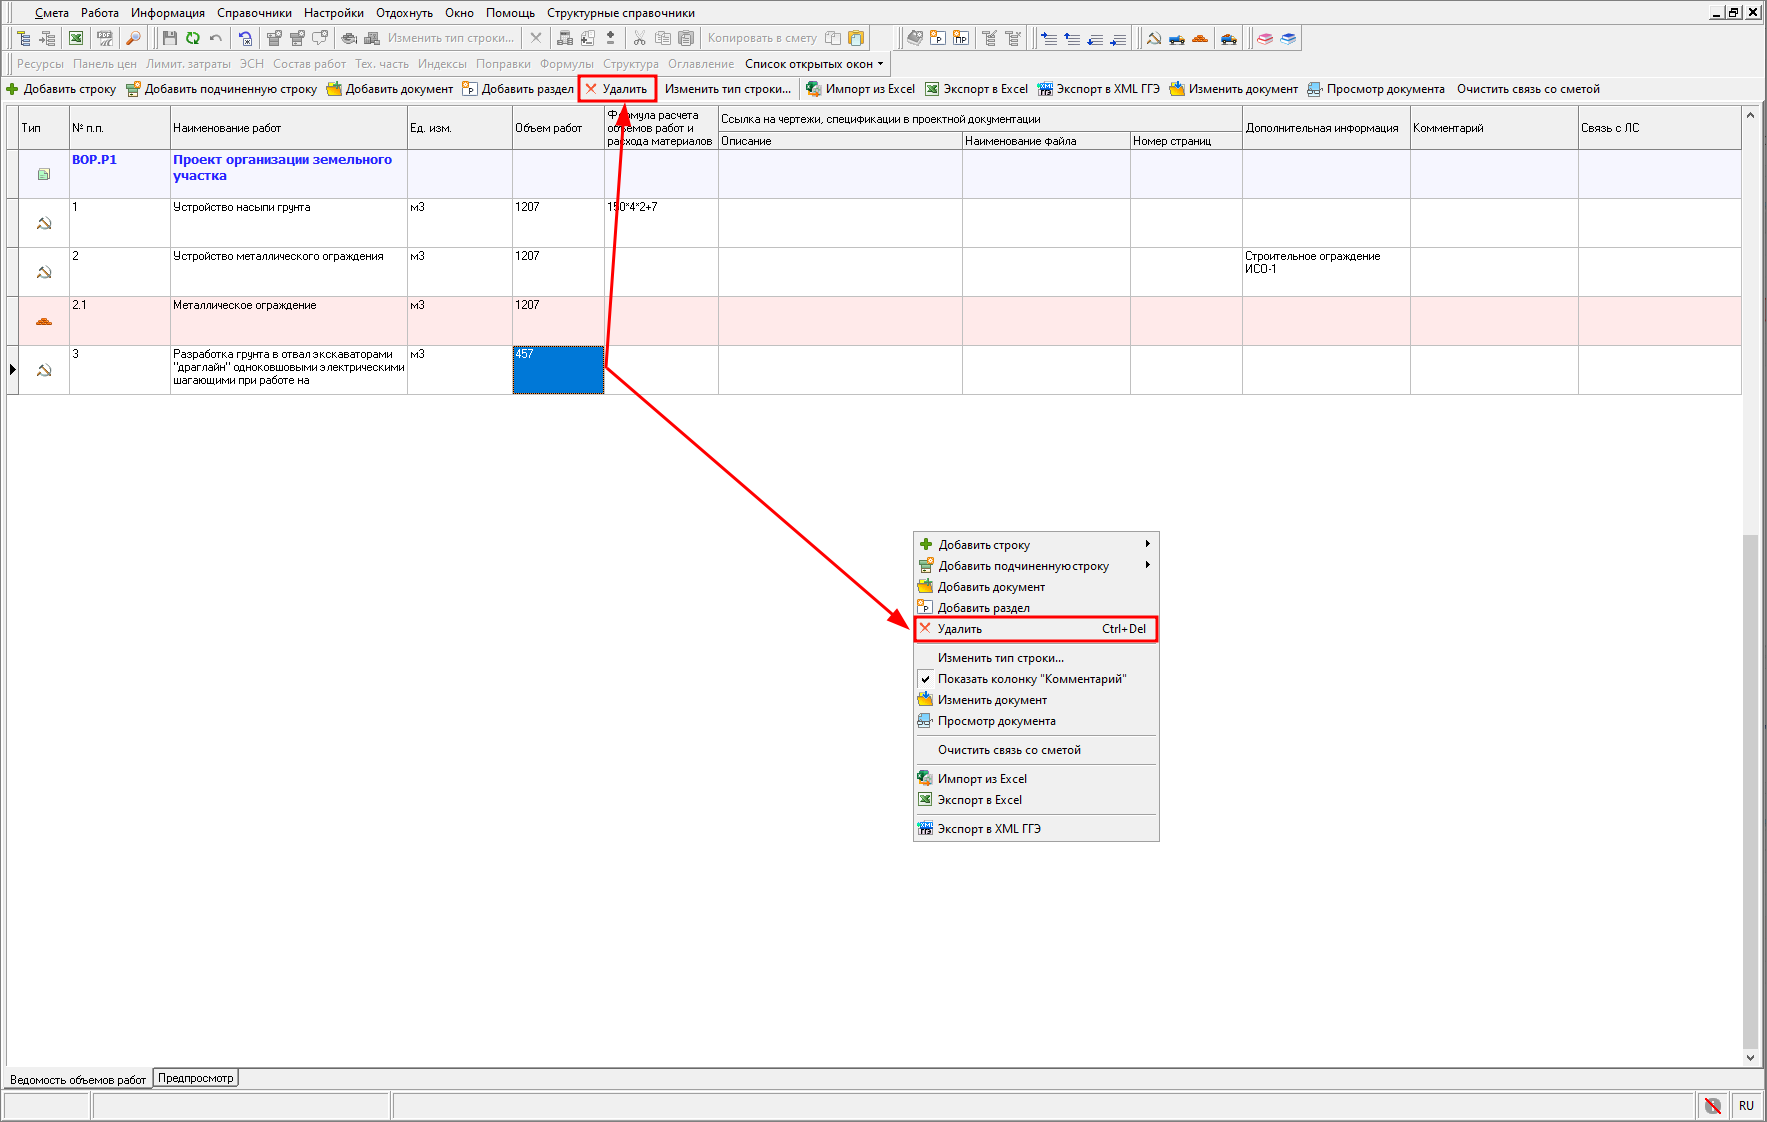Click 'Экспорт в XML ГГЭ' toolbar button

pyautogui.click(x=1099, y=89)
